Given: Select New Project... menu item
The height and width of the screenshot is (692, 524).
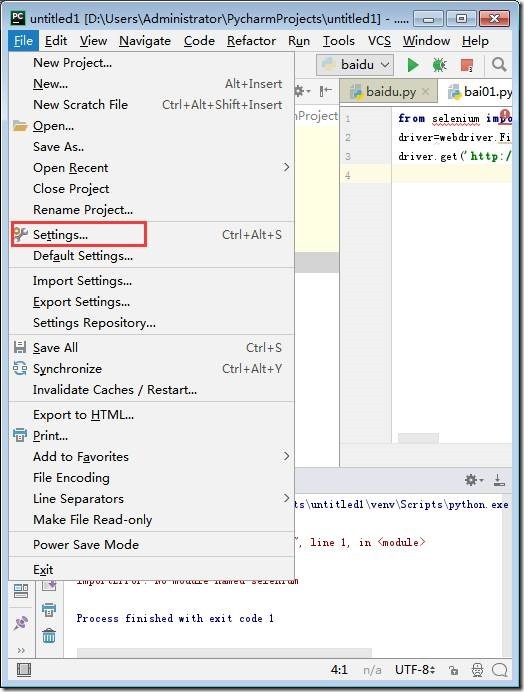Looking at the screenshot, I should tap(151, 63).
